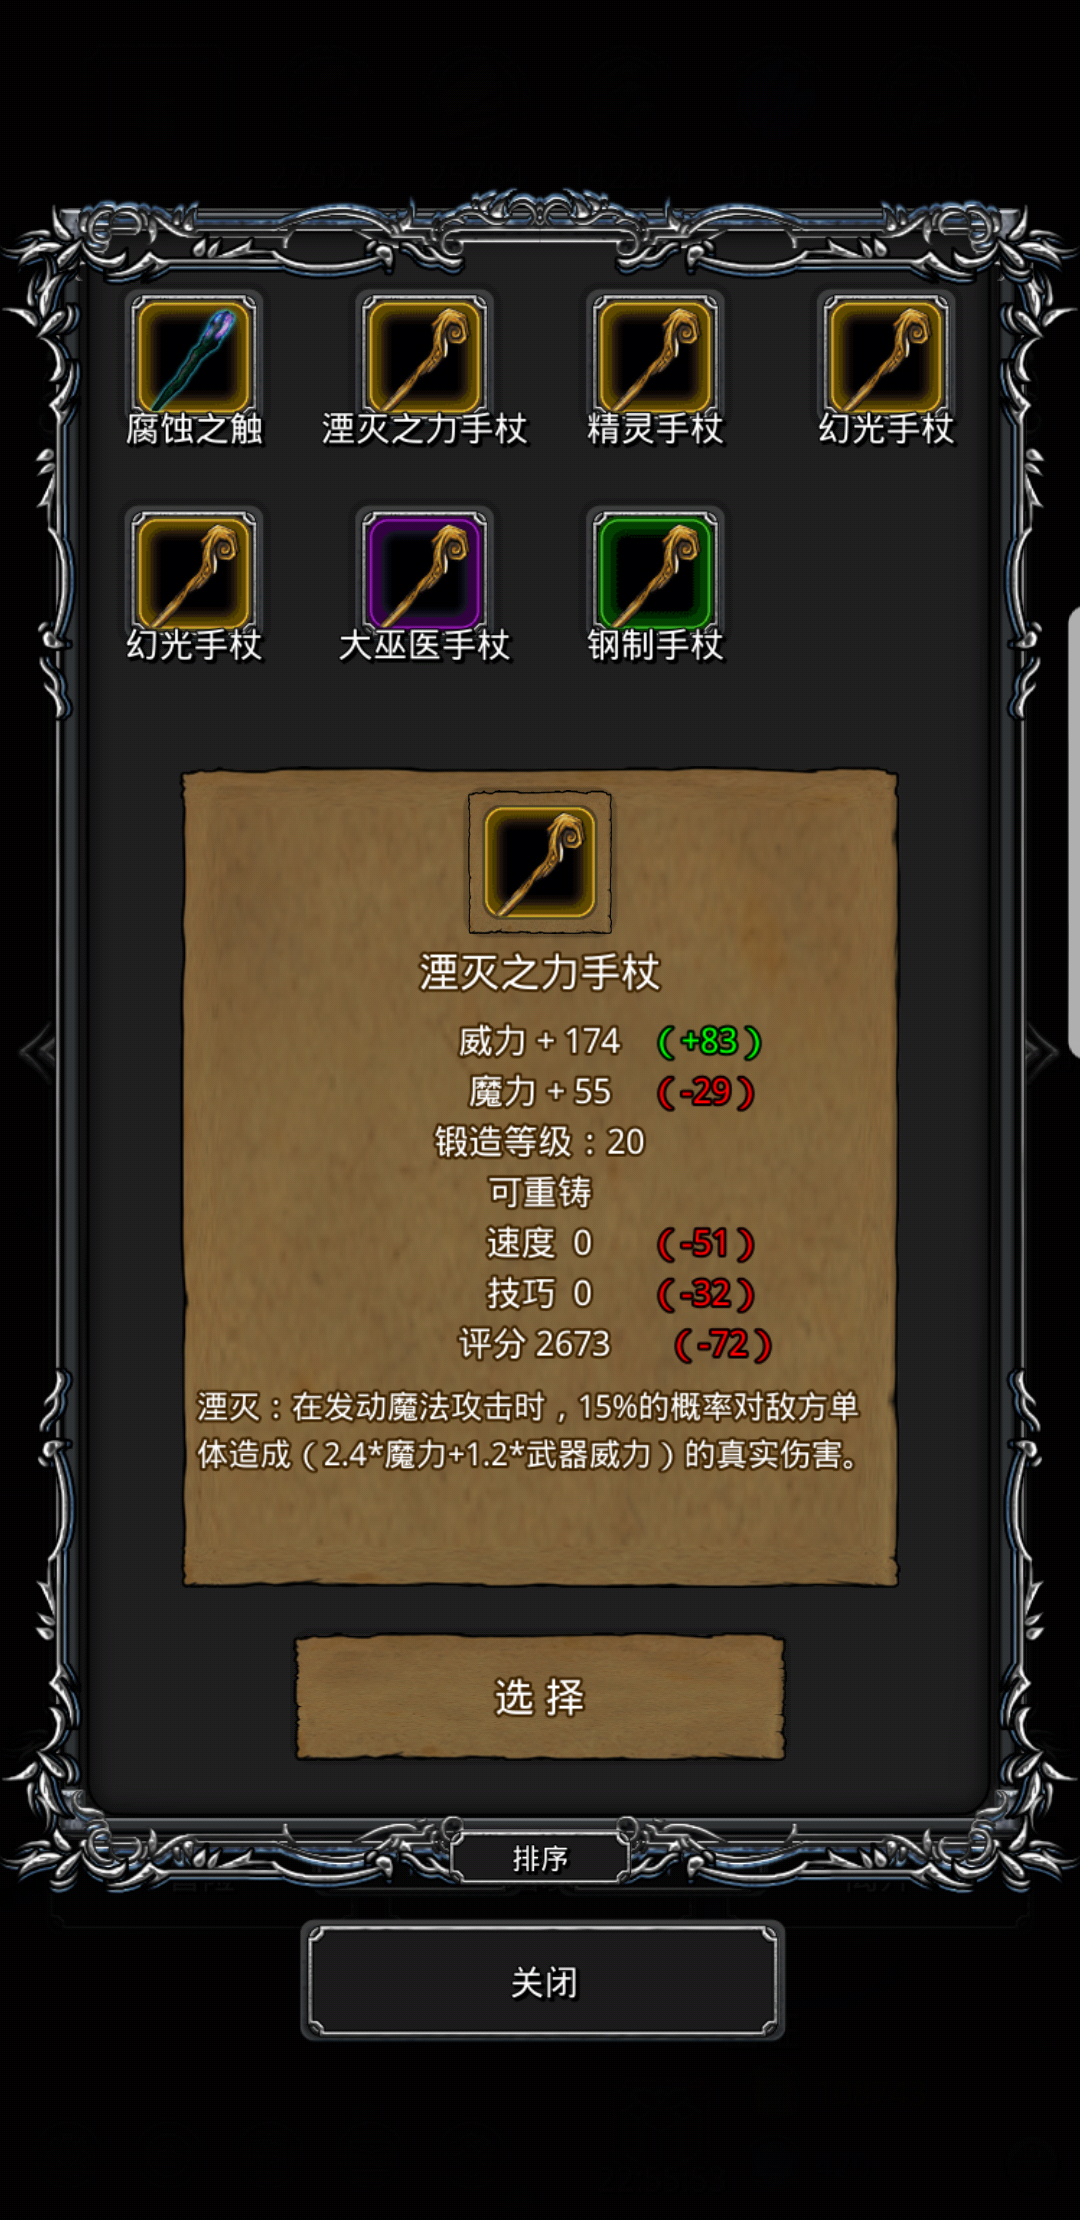1080x2220 pixels.
Task: Tap the 锻造等级：20 line
Action: point(540,1142)
